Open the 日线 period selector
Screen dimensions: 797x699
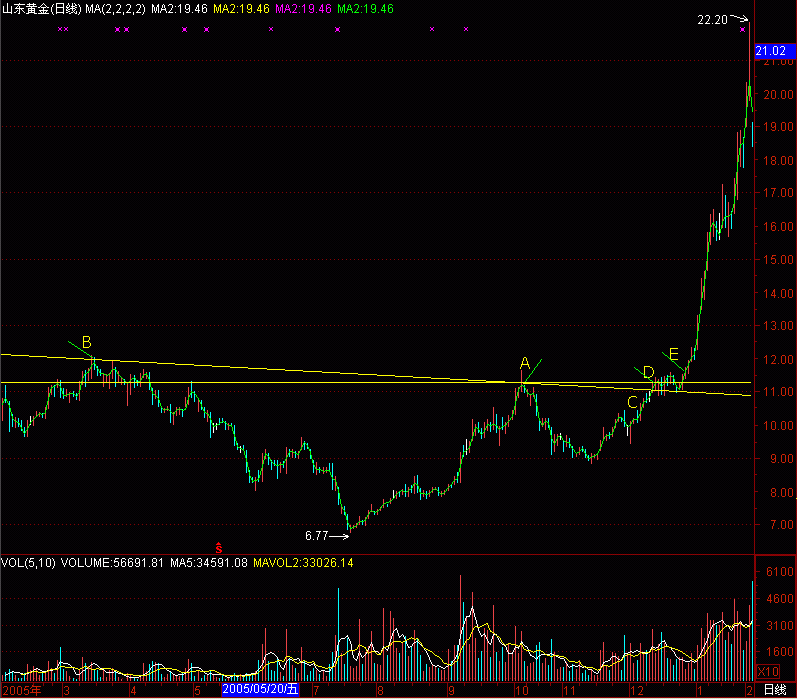pos(774,690)
